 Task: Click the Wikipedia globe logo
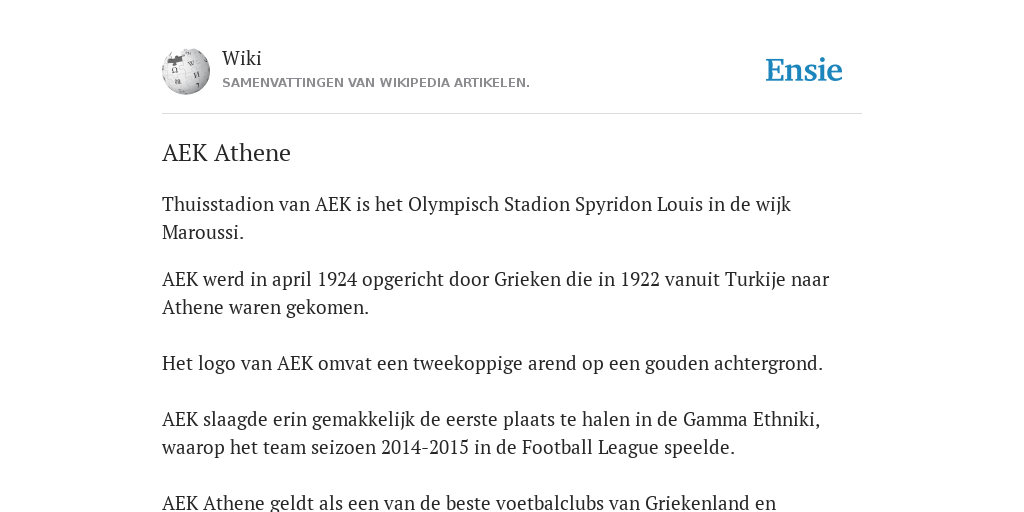(x=186, y=71)
